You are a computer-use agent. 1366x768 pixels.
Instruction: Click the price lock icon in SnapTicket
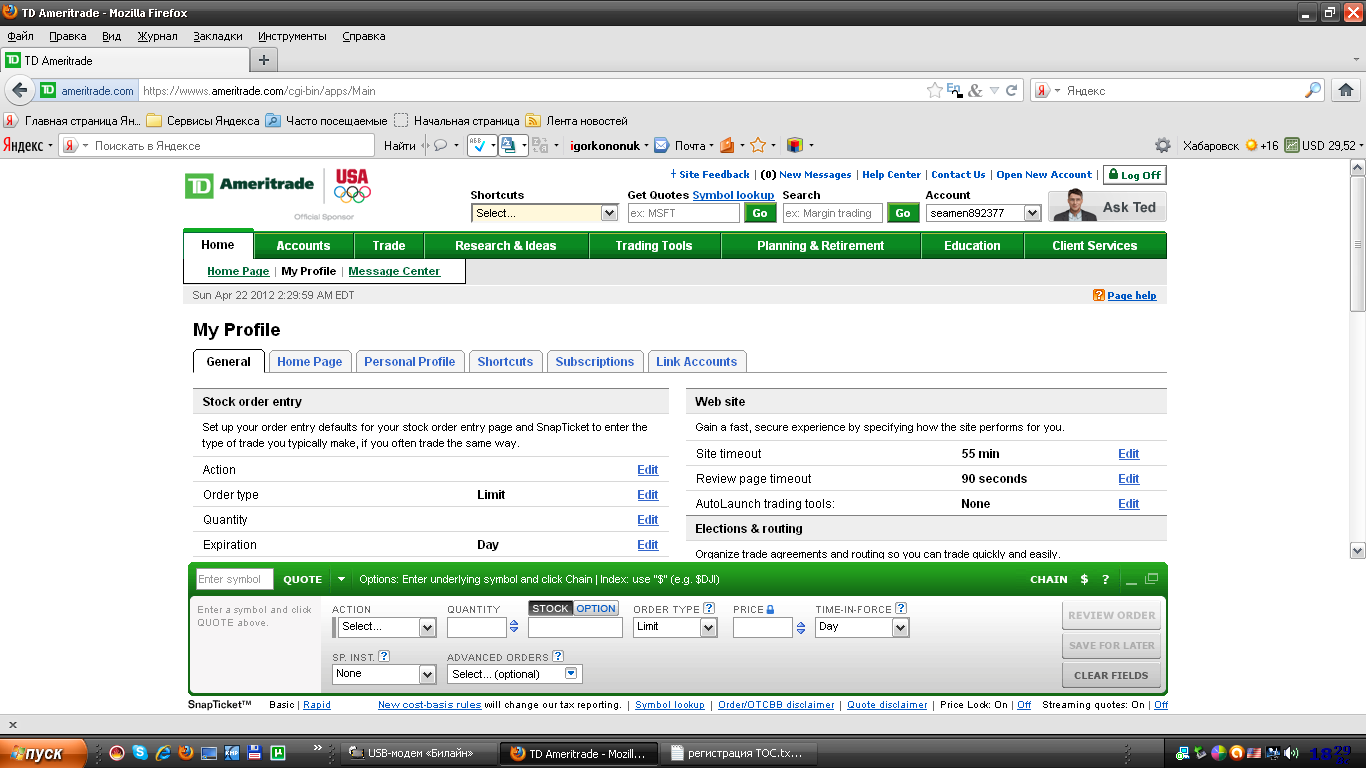(x=771, y=609)
